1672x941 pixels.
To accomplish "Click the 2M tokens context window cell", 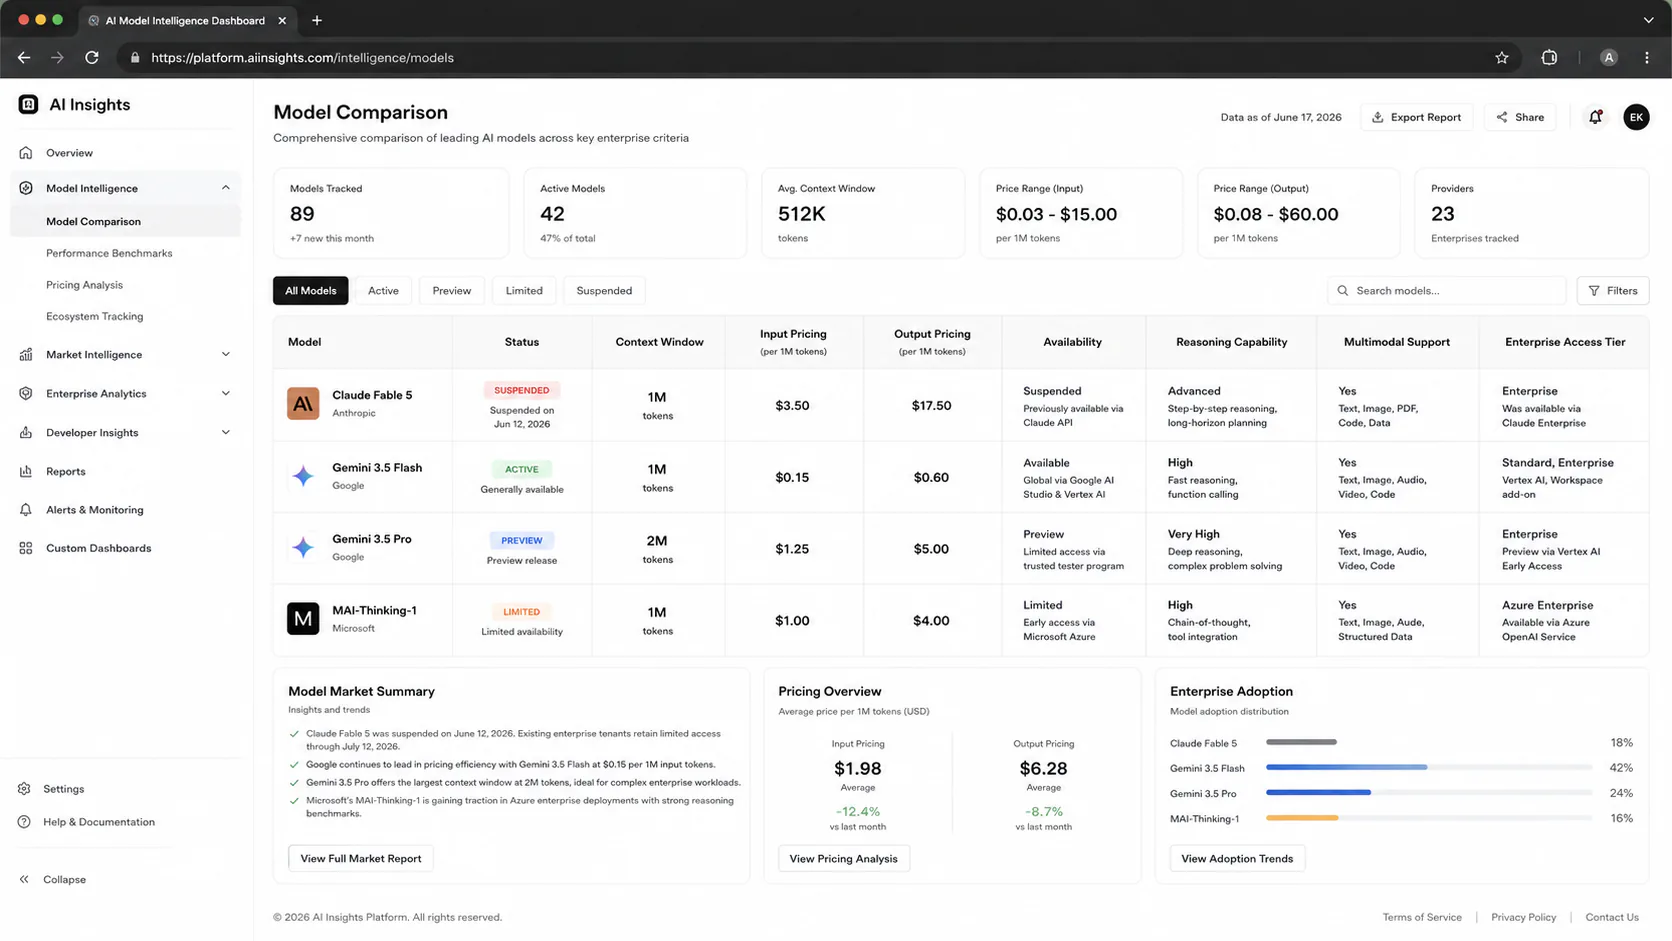I will 657,549.
